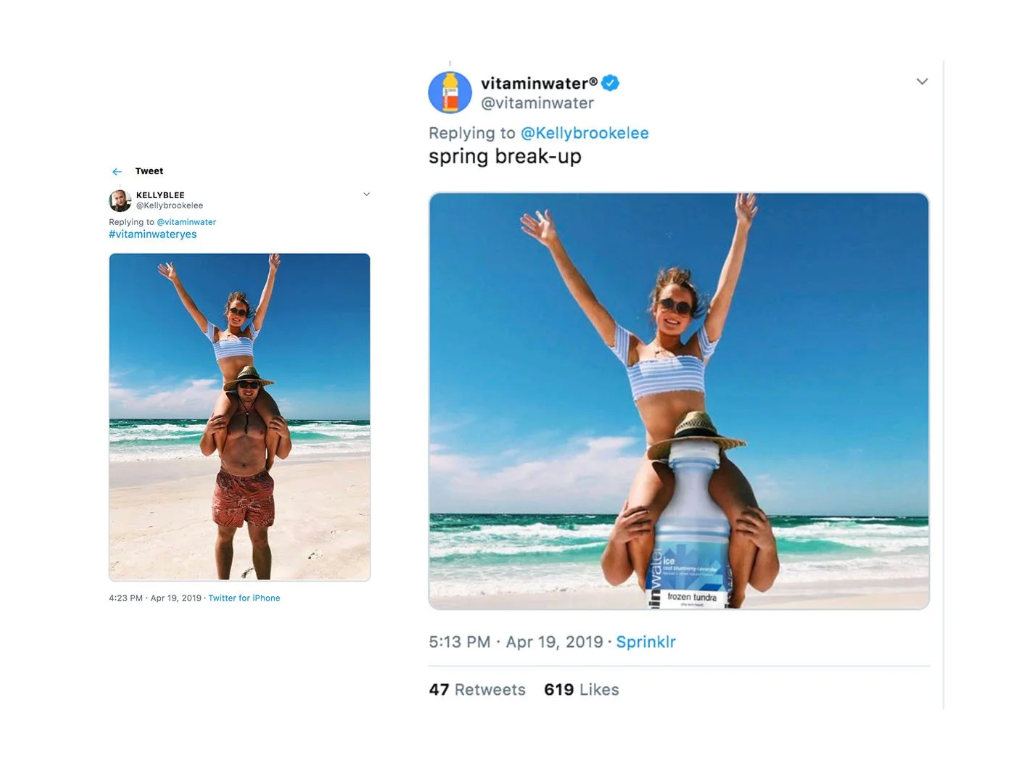
Task: Open the @Kellybrookelee reply mention link
Action: click(584, 133)
